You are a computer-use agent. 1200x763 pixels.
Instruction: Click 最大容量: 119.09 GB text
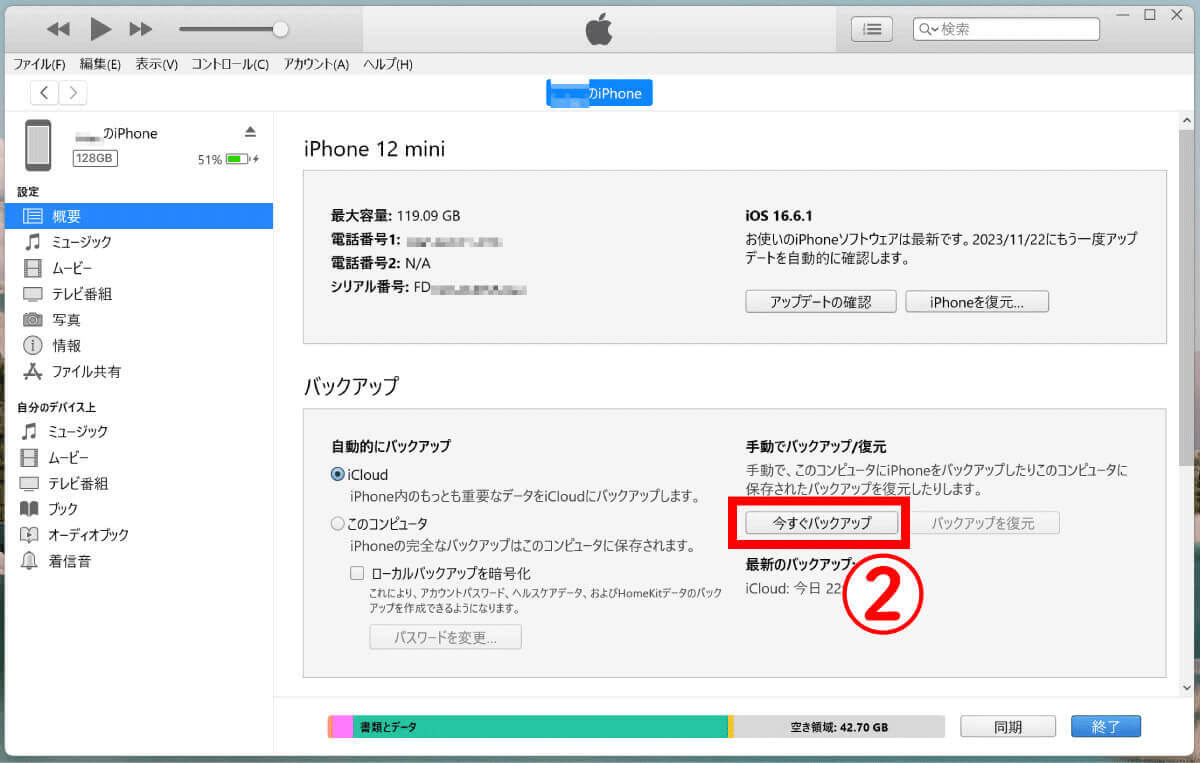(x=395, y=215)
